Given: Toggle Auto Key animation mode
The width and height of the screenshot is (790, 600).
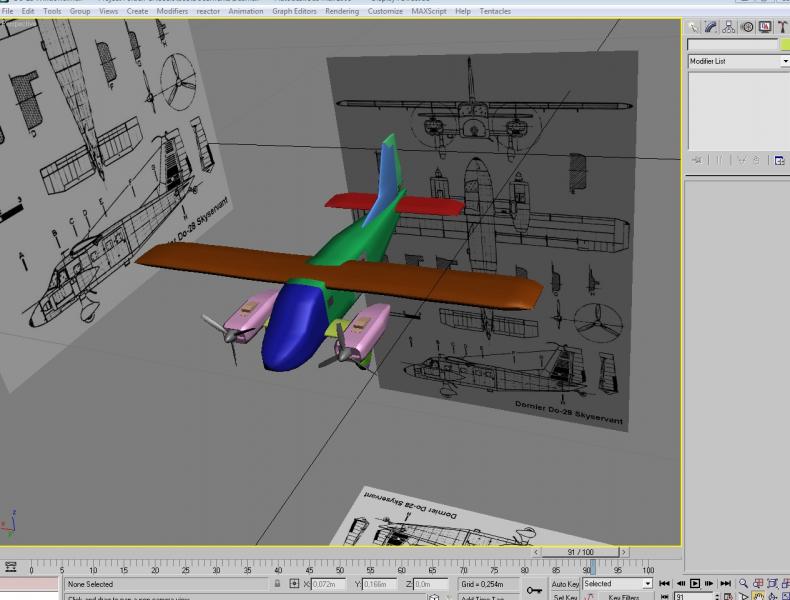Looking at the screenshot, I should 565,584.
